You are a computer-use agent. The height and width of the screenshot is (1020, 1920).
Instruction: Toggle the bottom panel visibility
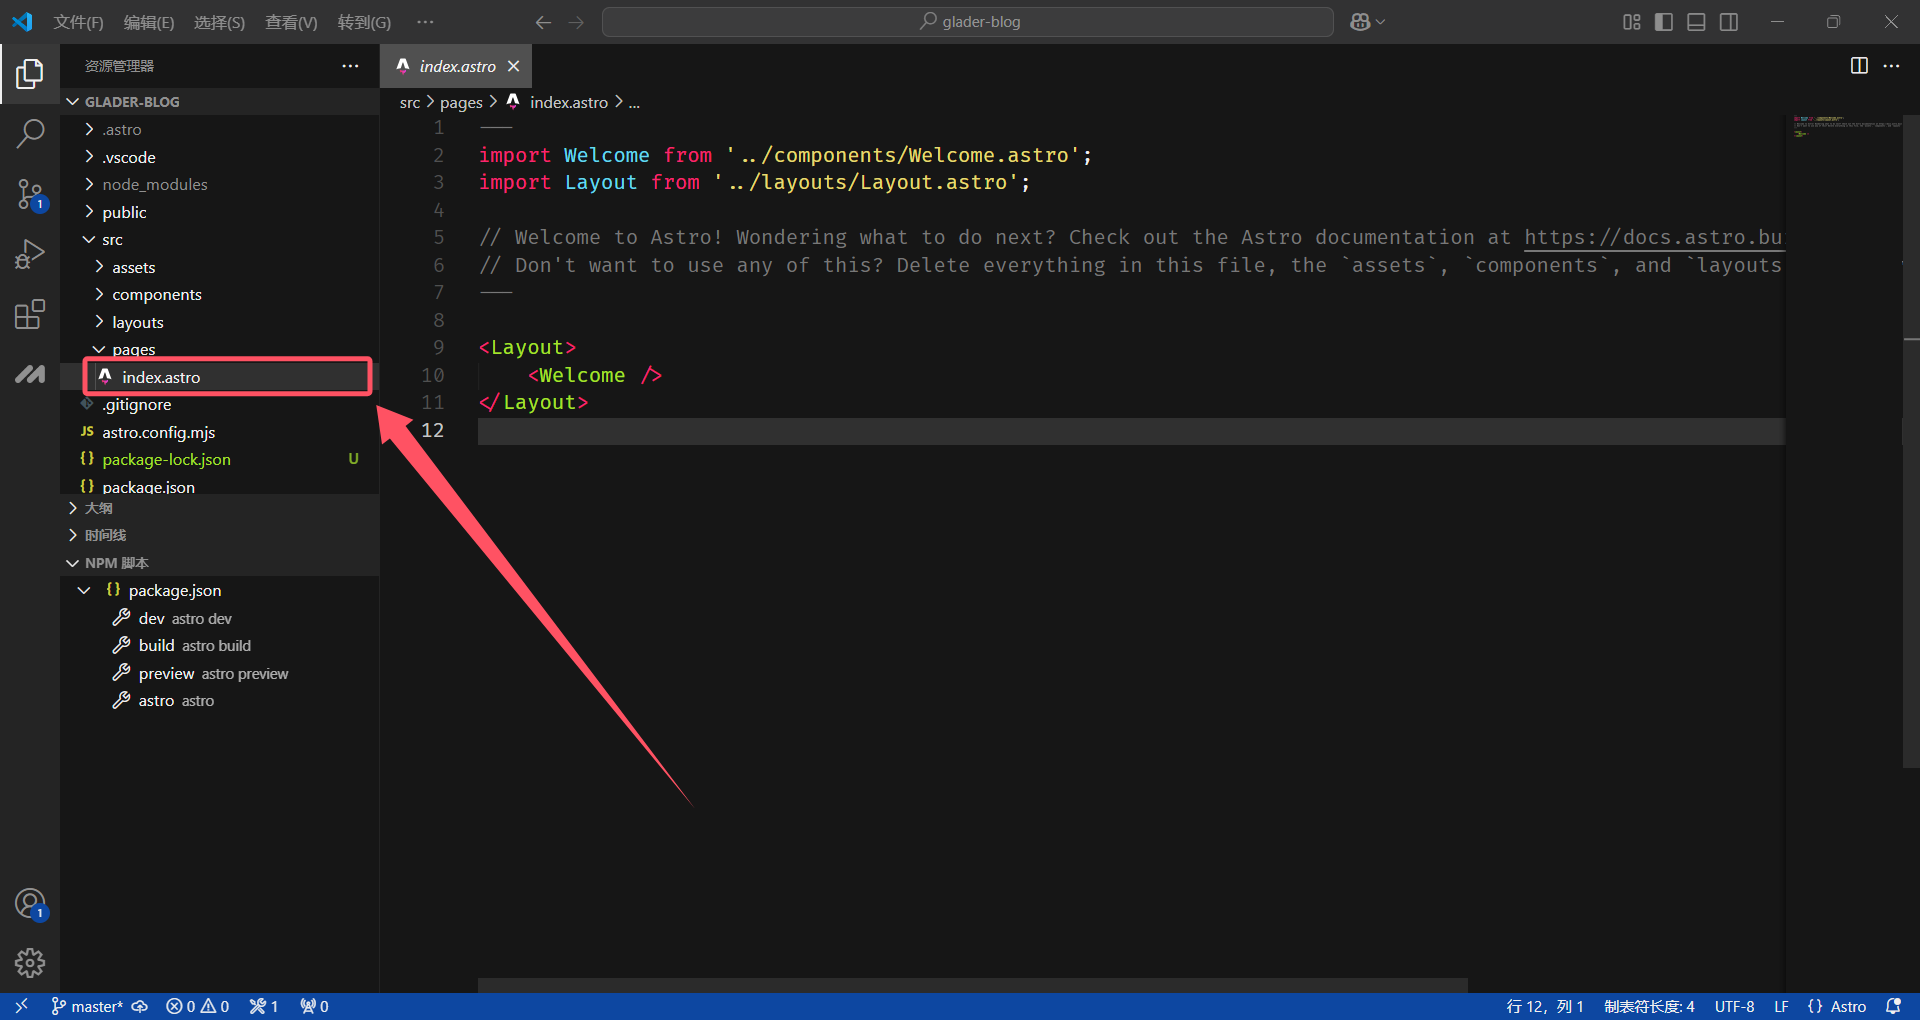1696,22
